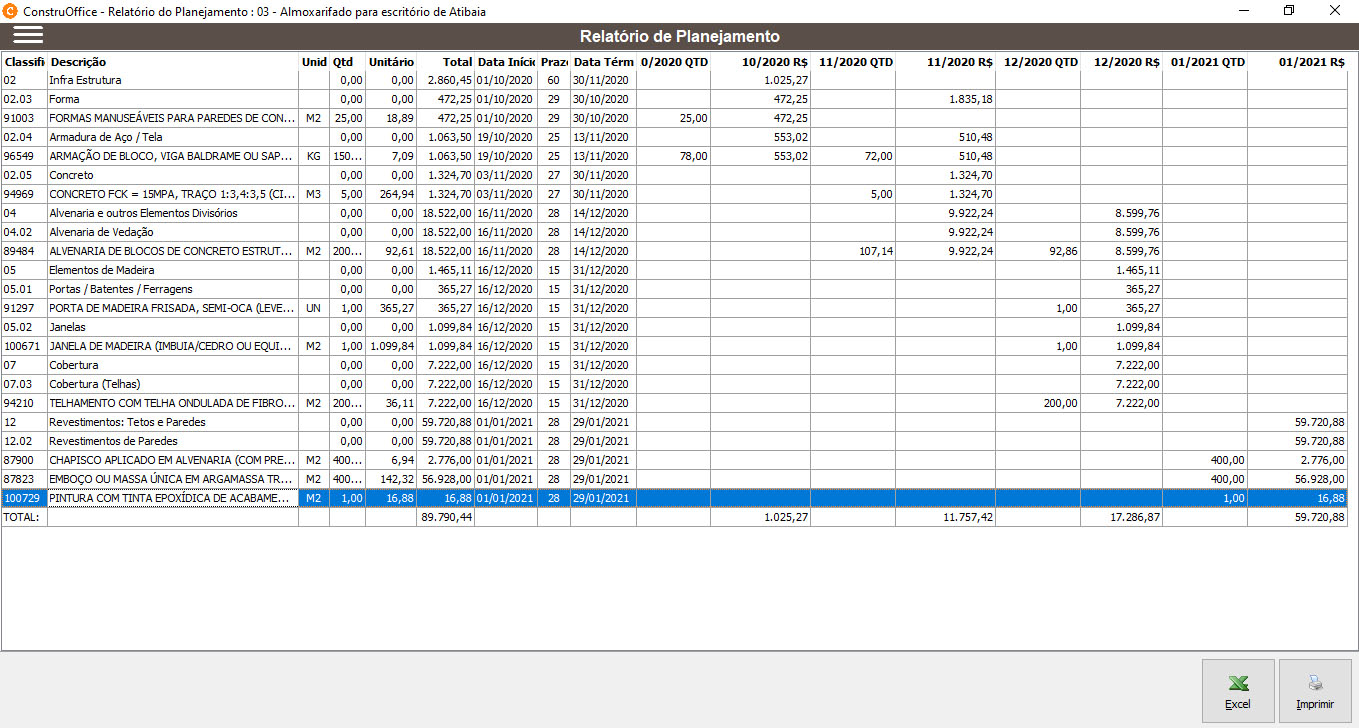Click unit price cell 142,32

397,479
